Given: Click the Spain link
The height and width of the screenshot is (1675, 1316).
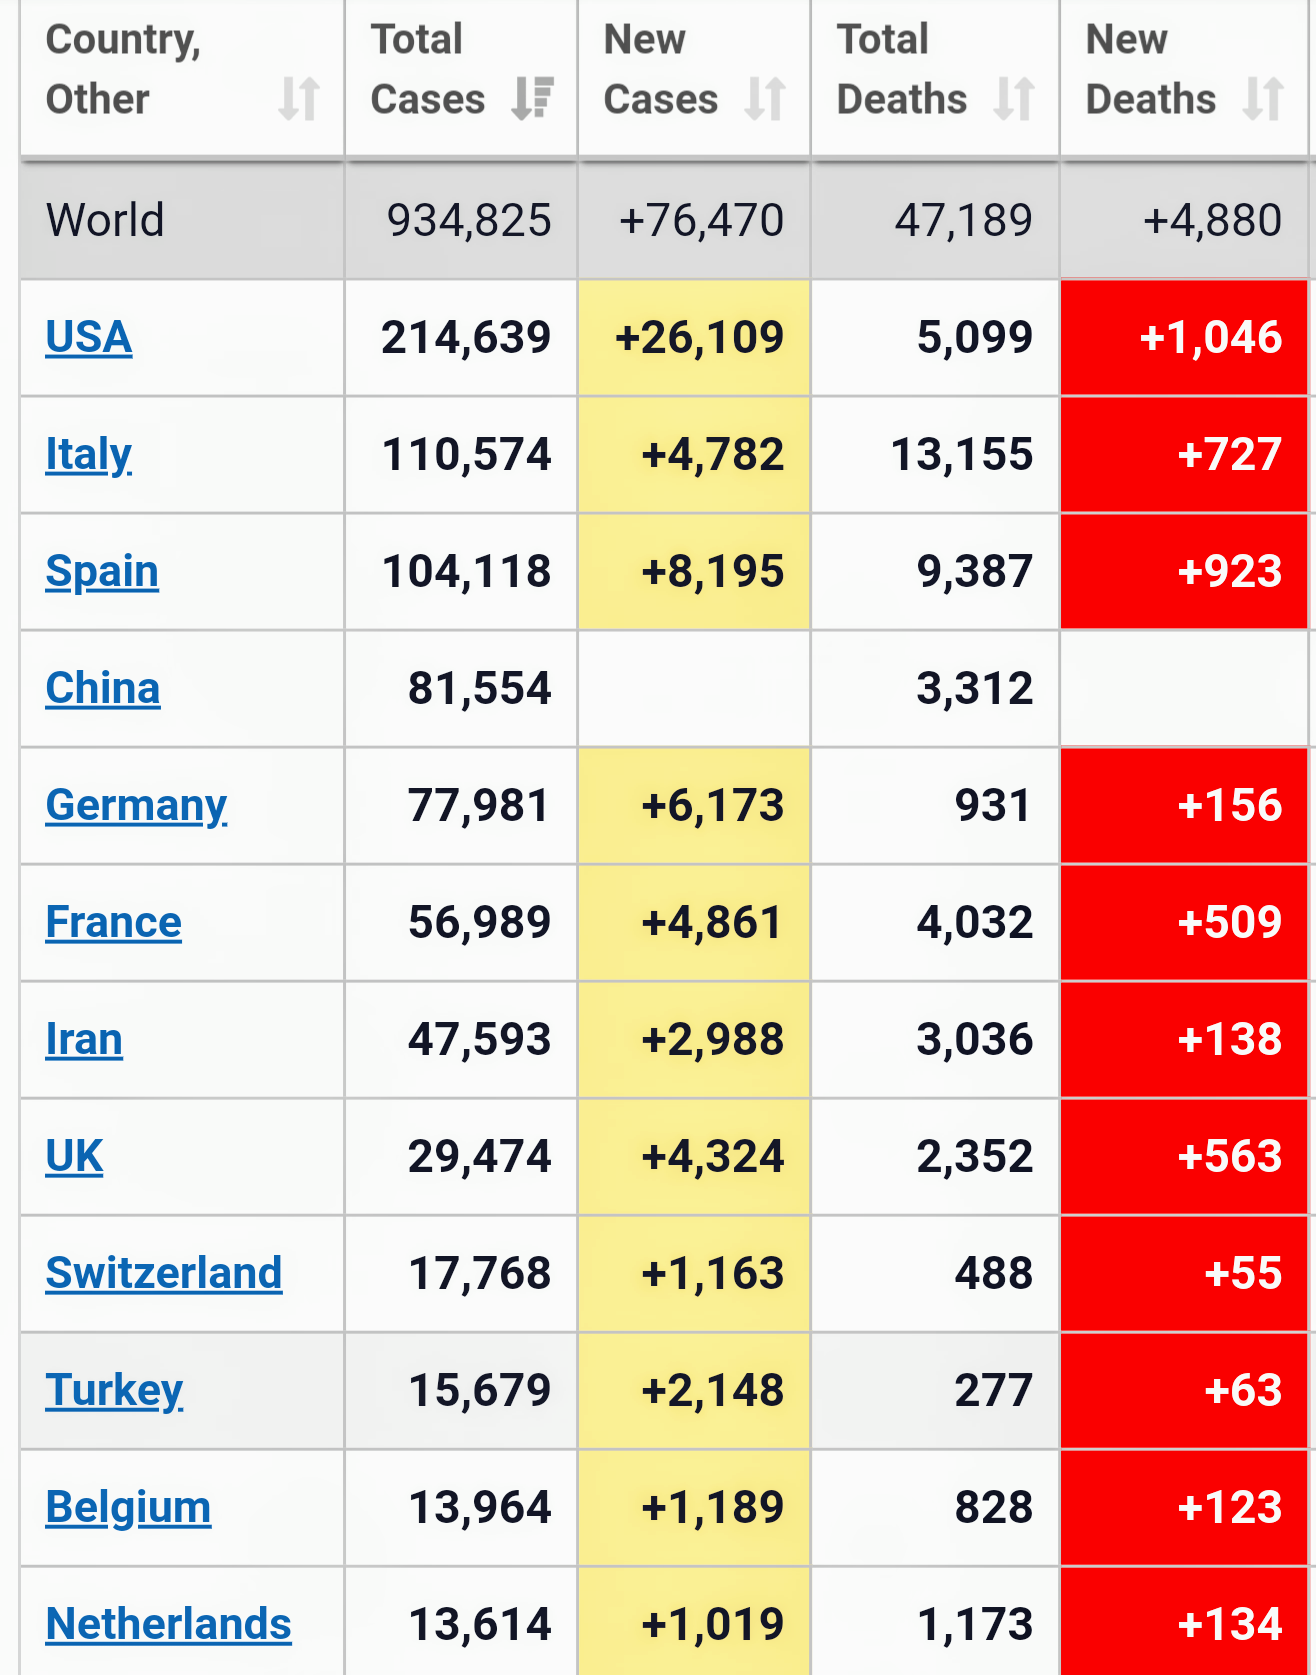Looking at the screenshot, I should 102,571.
